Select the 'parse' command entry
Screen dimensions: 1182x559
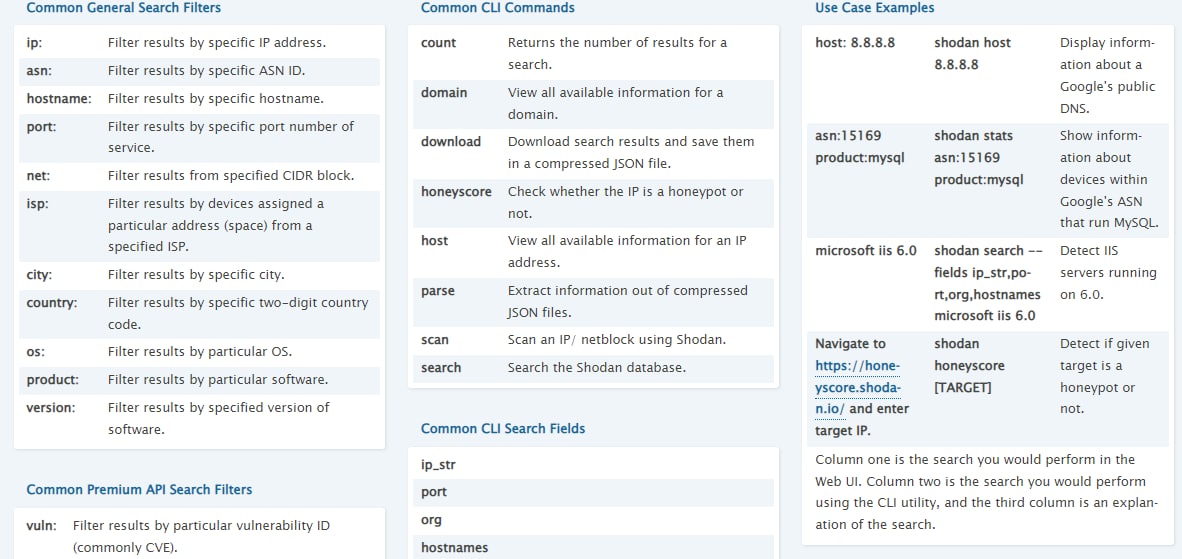coord(437,291)
